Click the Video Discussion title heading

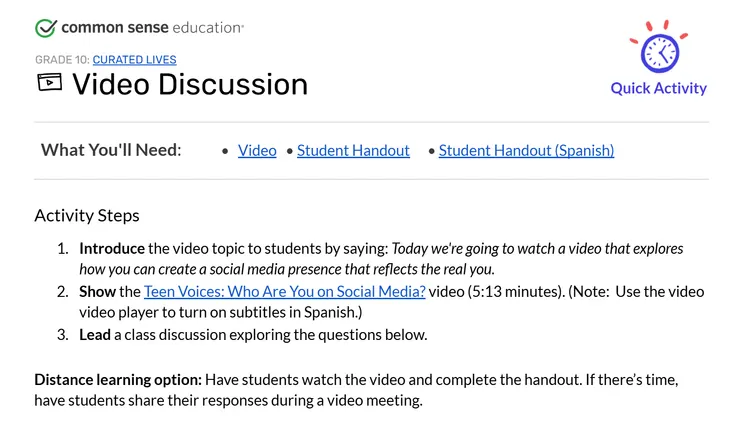(x=190, y=83)
